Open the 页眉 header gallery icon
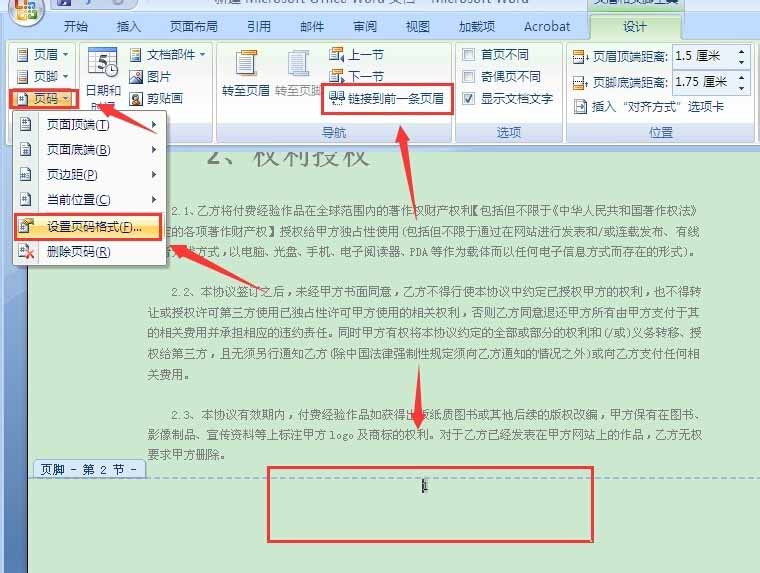 [22, 55]
